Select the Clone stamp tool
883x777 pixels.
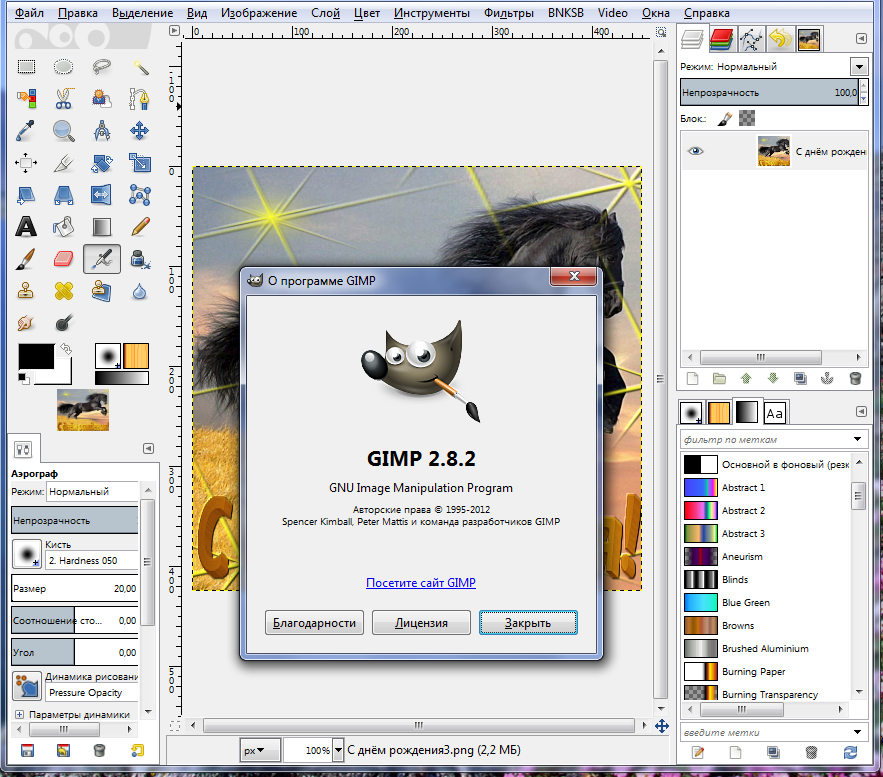click(26, 291)
